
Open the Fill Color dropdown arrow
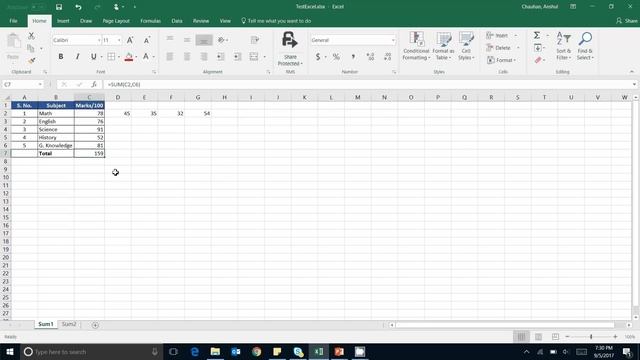tap(136, 57)
